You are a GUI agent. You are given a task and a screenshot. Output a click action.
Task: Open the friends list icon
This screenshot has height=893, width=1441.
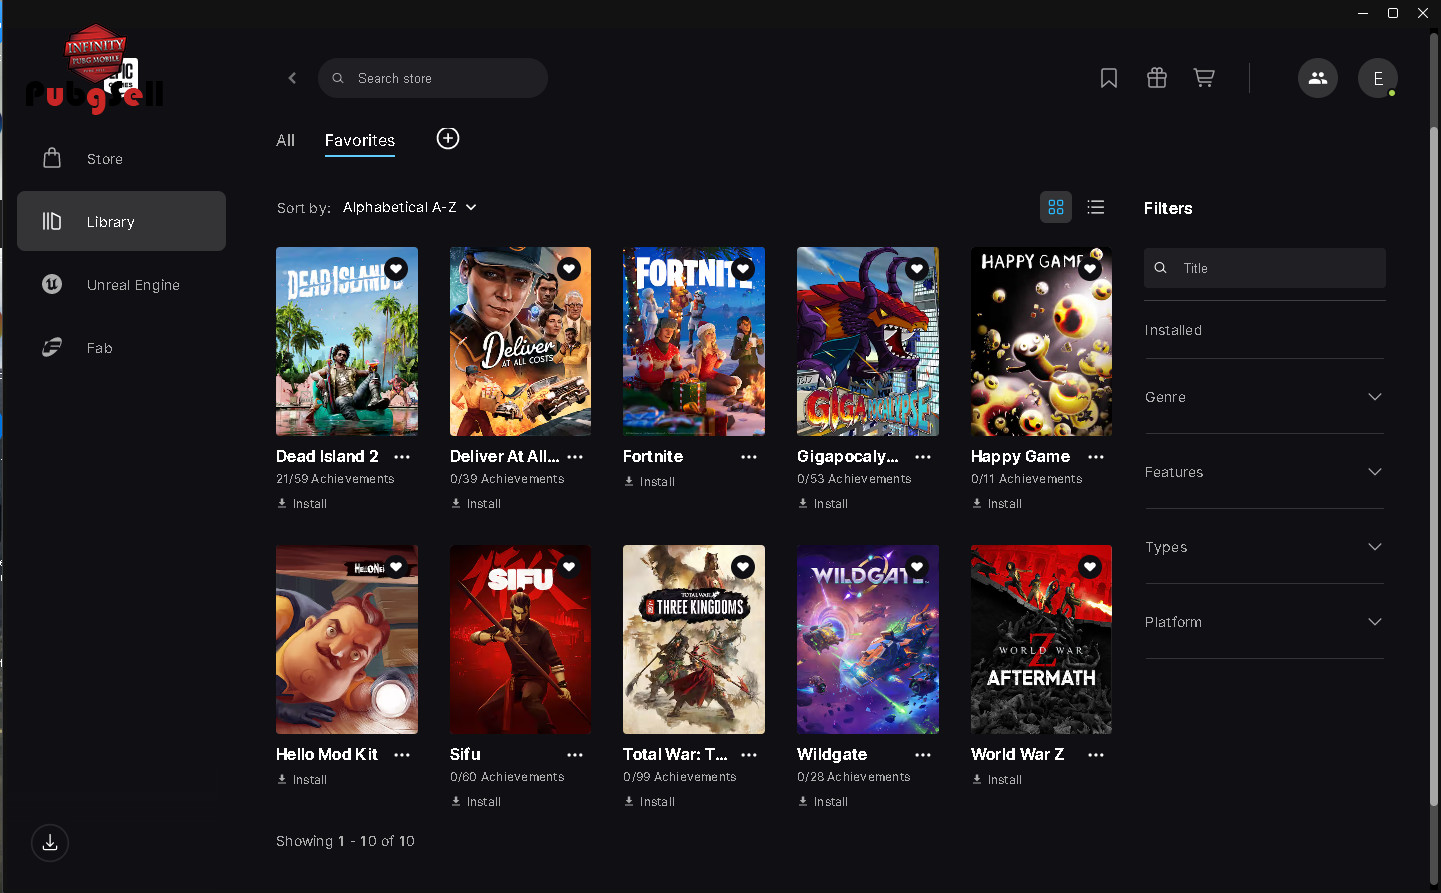1317,78
